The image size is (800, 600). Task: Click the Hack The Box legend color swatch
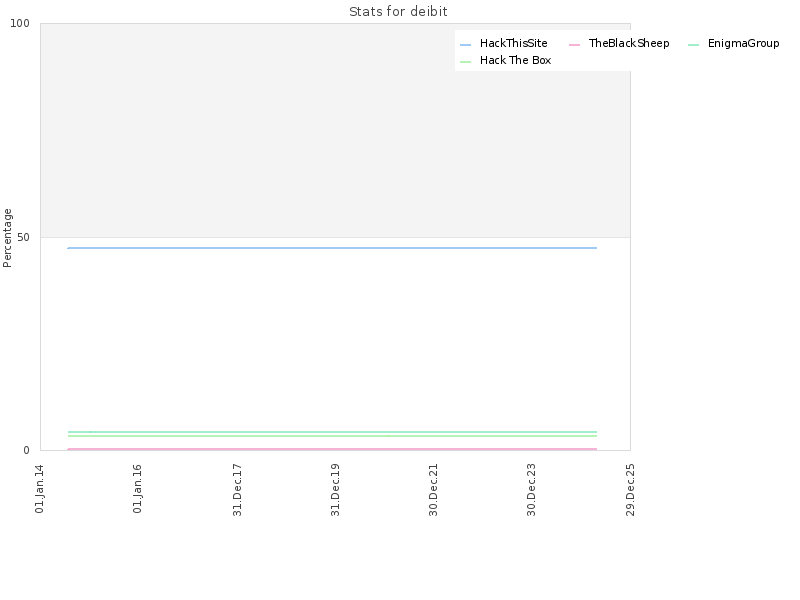465,62
